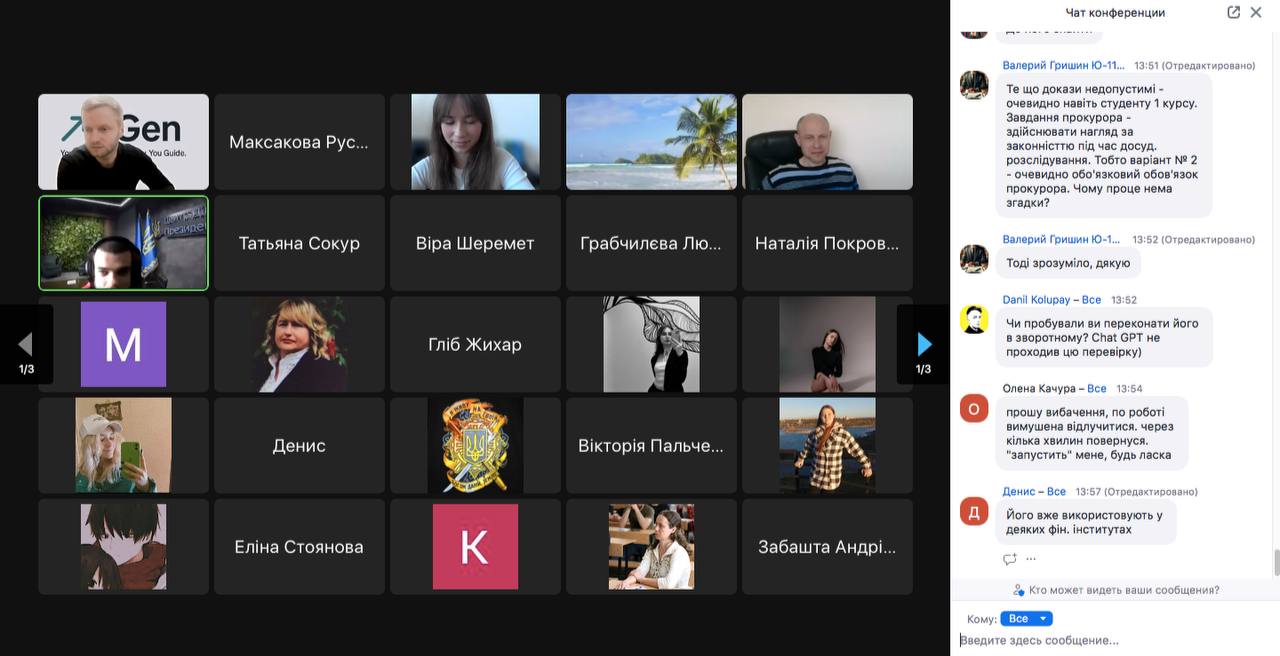Click sender name Danil Kolupay in chat
1280x656 pixels.
tap(1037, 300)
